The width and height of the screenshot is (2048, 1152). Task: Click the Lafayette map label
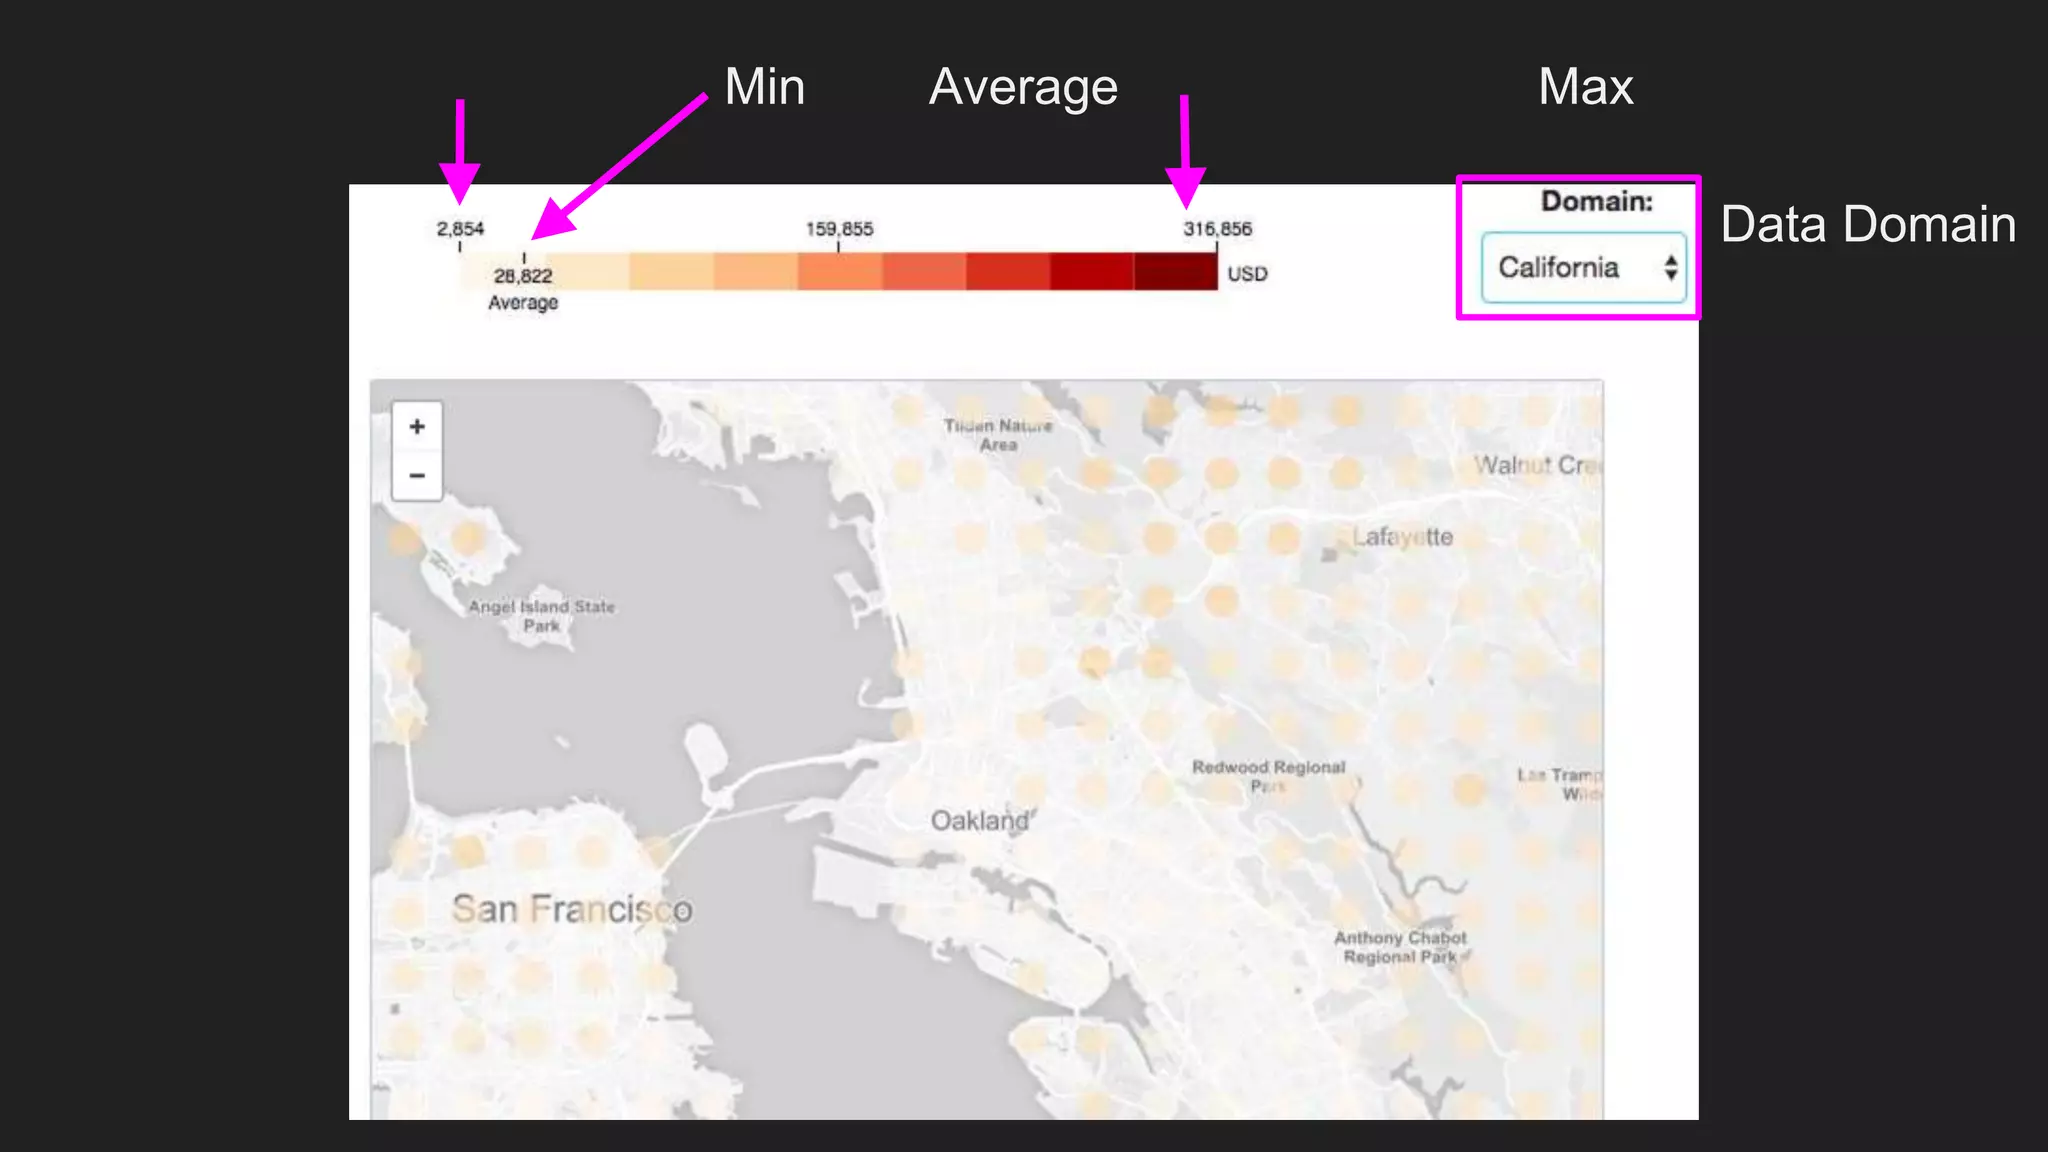pos(1402,537)
